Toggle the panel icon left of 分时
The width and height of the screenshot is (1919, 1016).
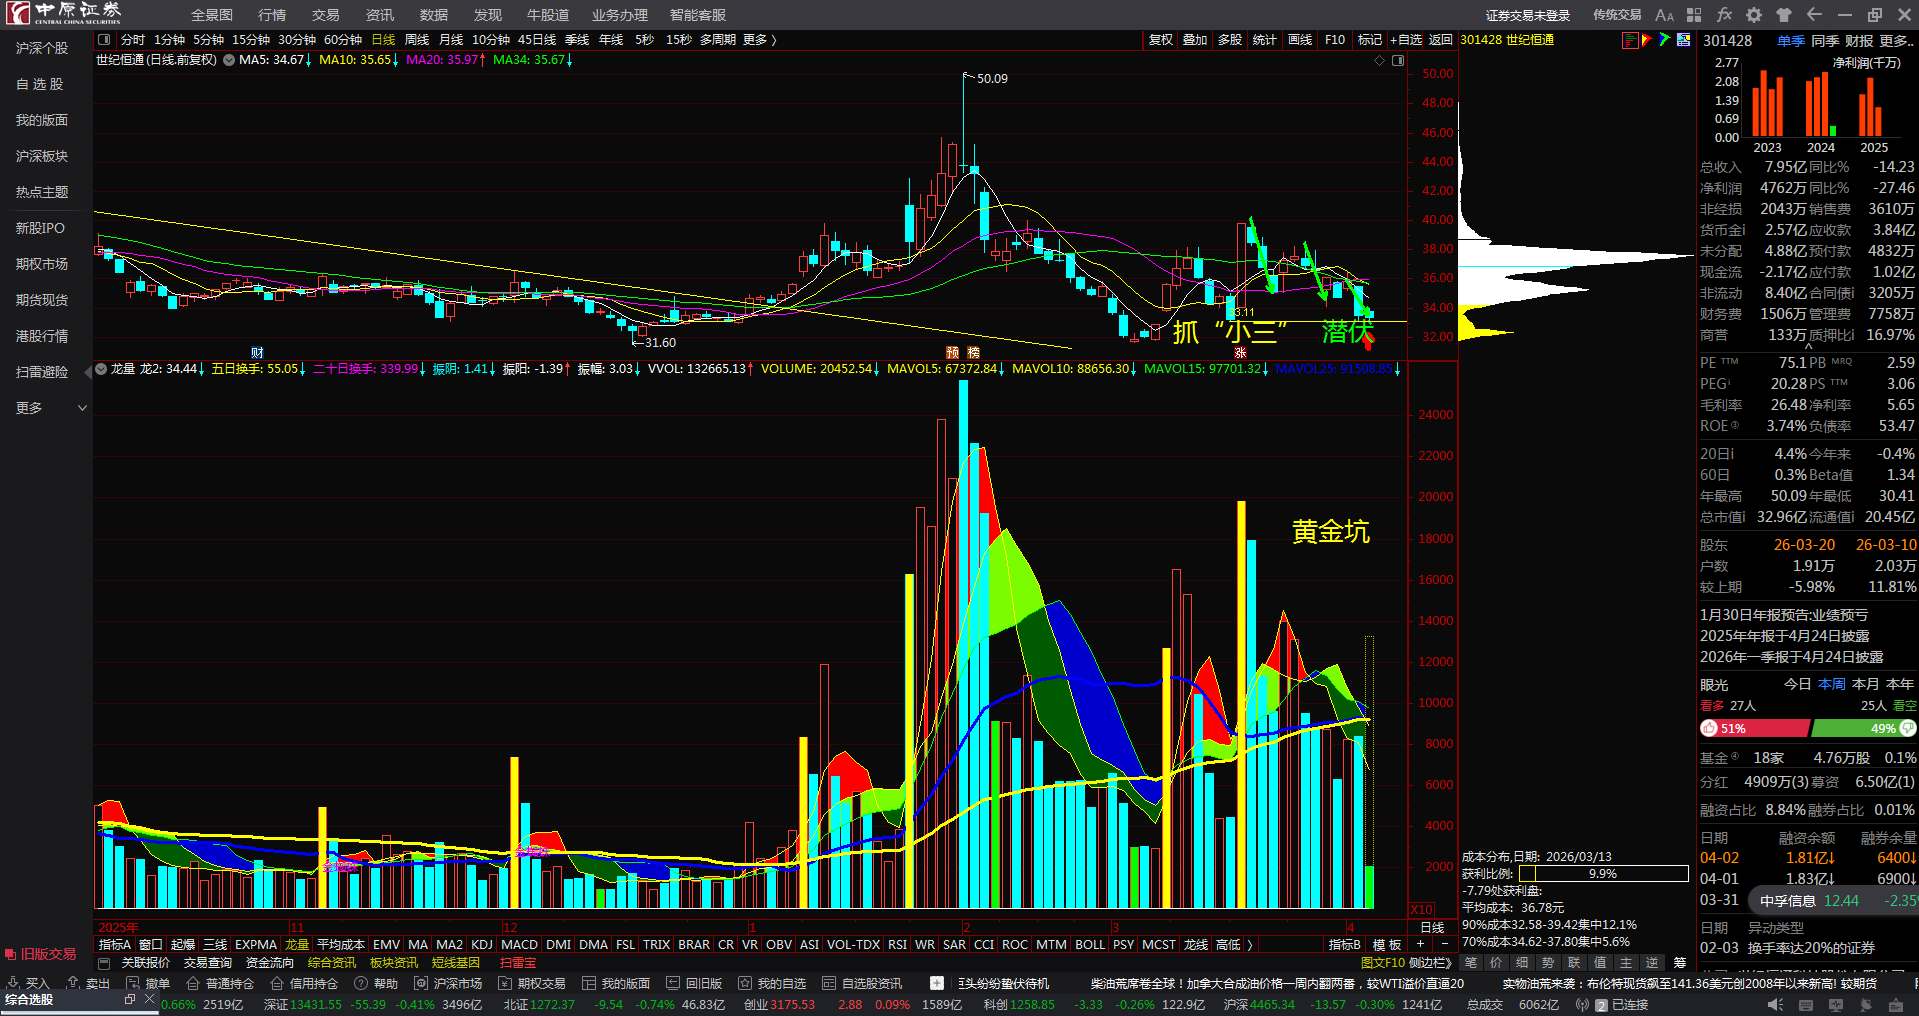click(104, 40)
